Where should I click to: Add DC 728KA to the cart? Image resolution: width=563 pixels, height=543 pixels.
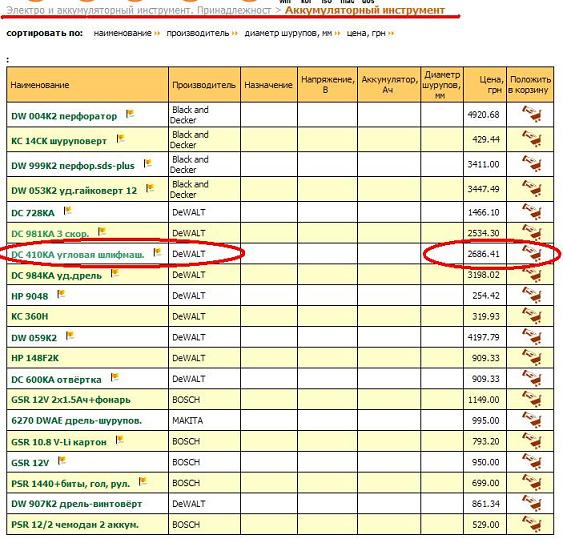531,212
